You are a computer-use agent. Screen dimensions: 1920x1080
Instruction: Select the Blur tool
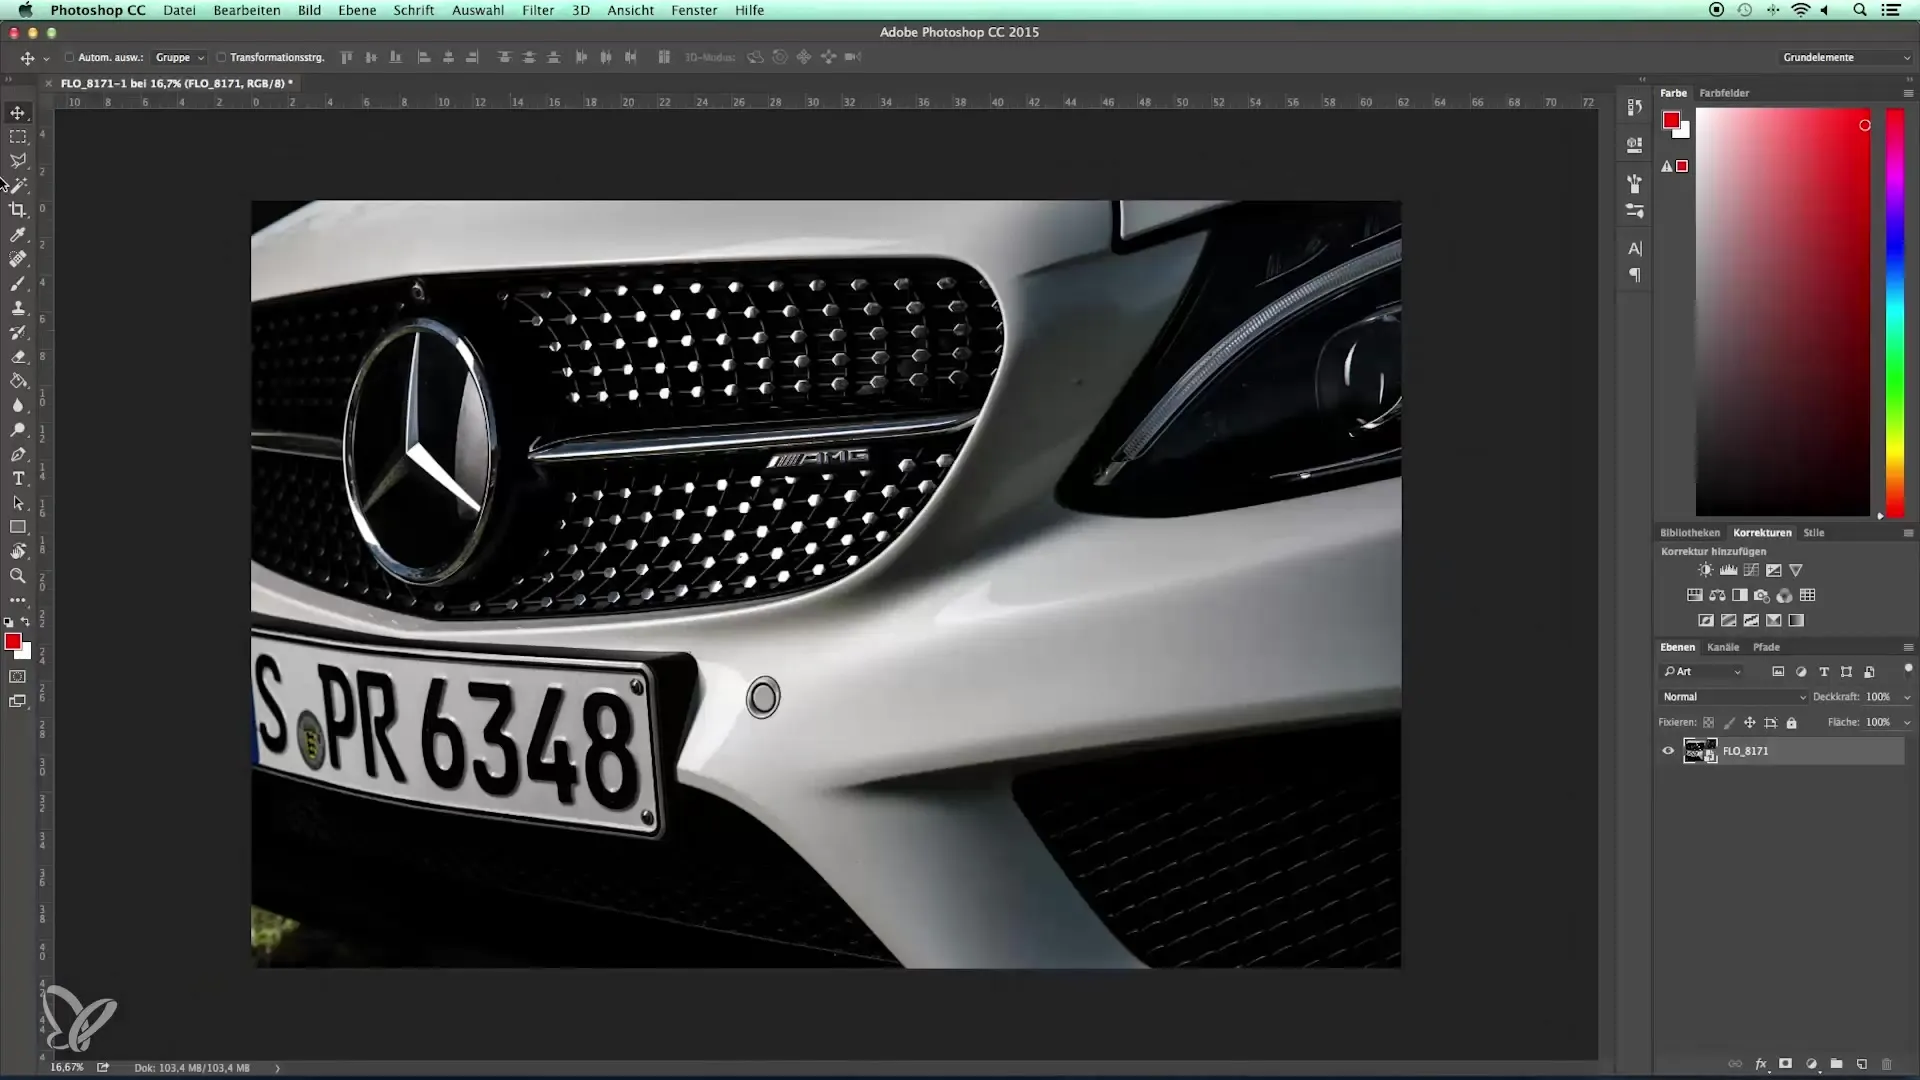click(x=18, y=406)
